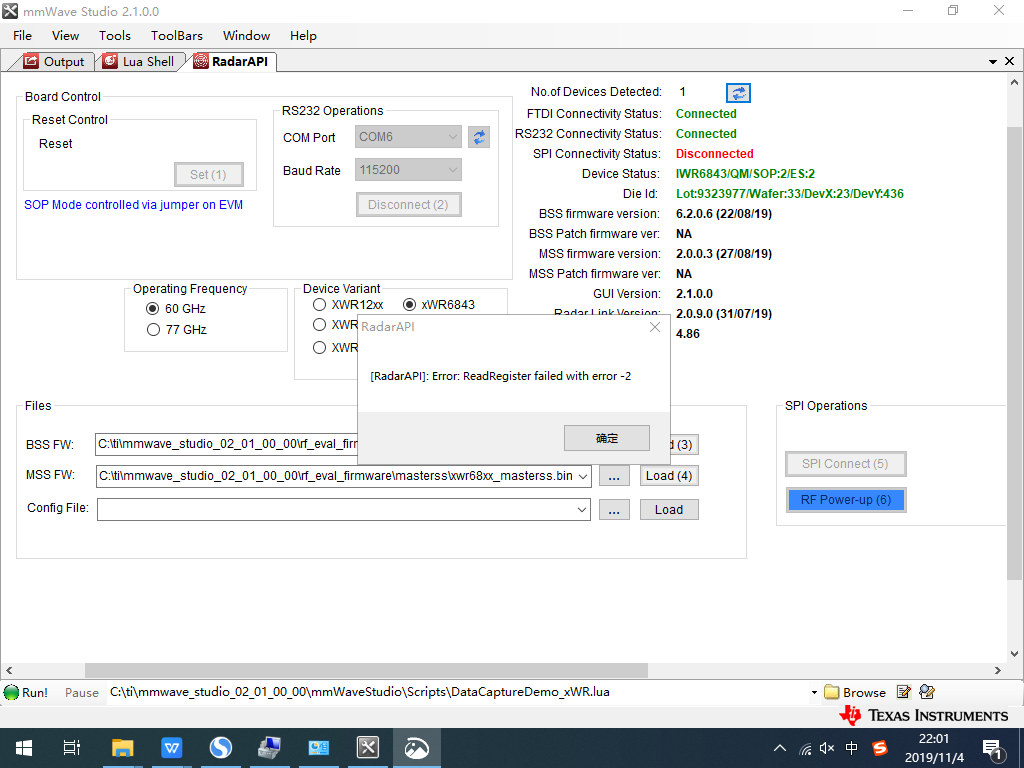Close the RadarAPI error dialog
1024x768 pixels.
click(655, 327)
